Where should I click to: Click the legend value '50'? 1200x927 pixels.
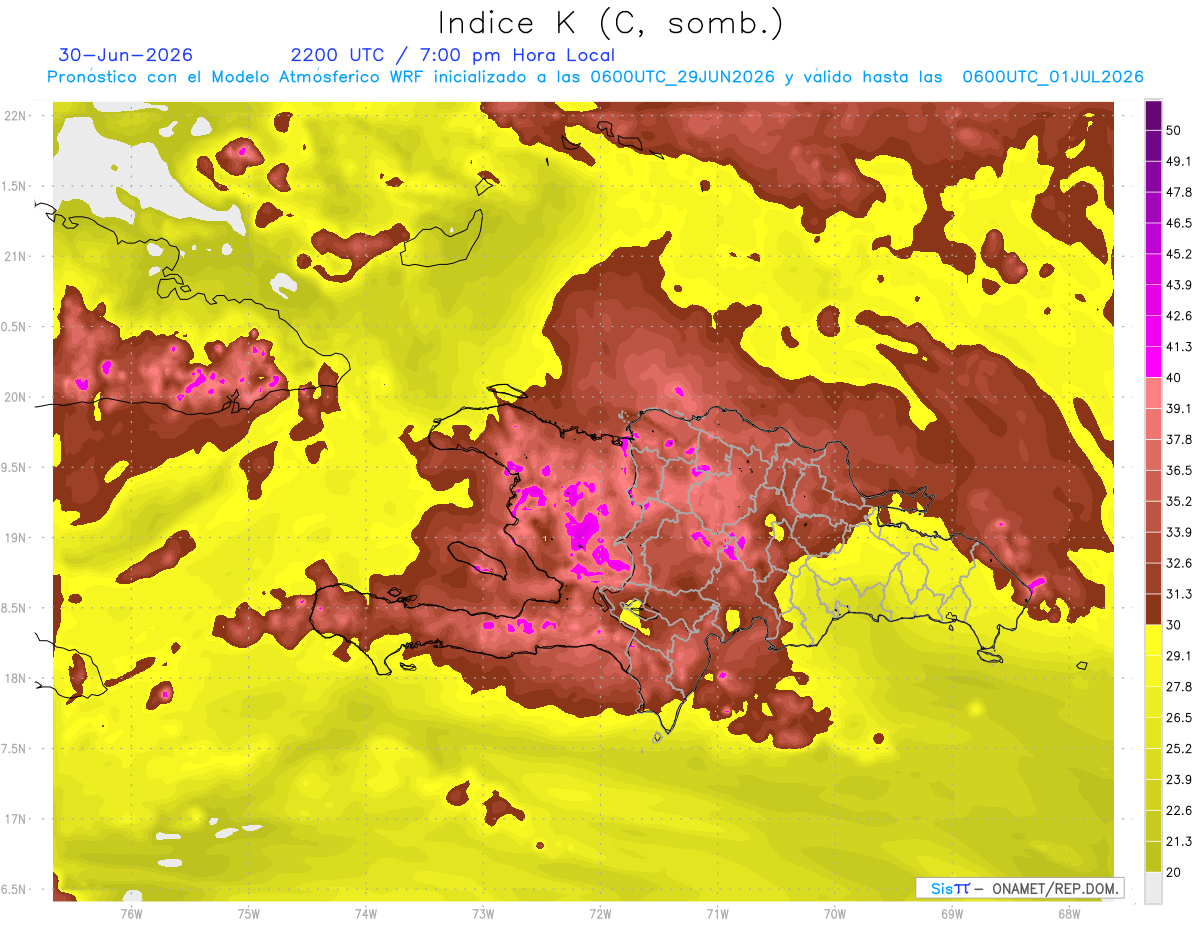[1174, 130]
